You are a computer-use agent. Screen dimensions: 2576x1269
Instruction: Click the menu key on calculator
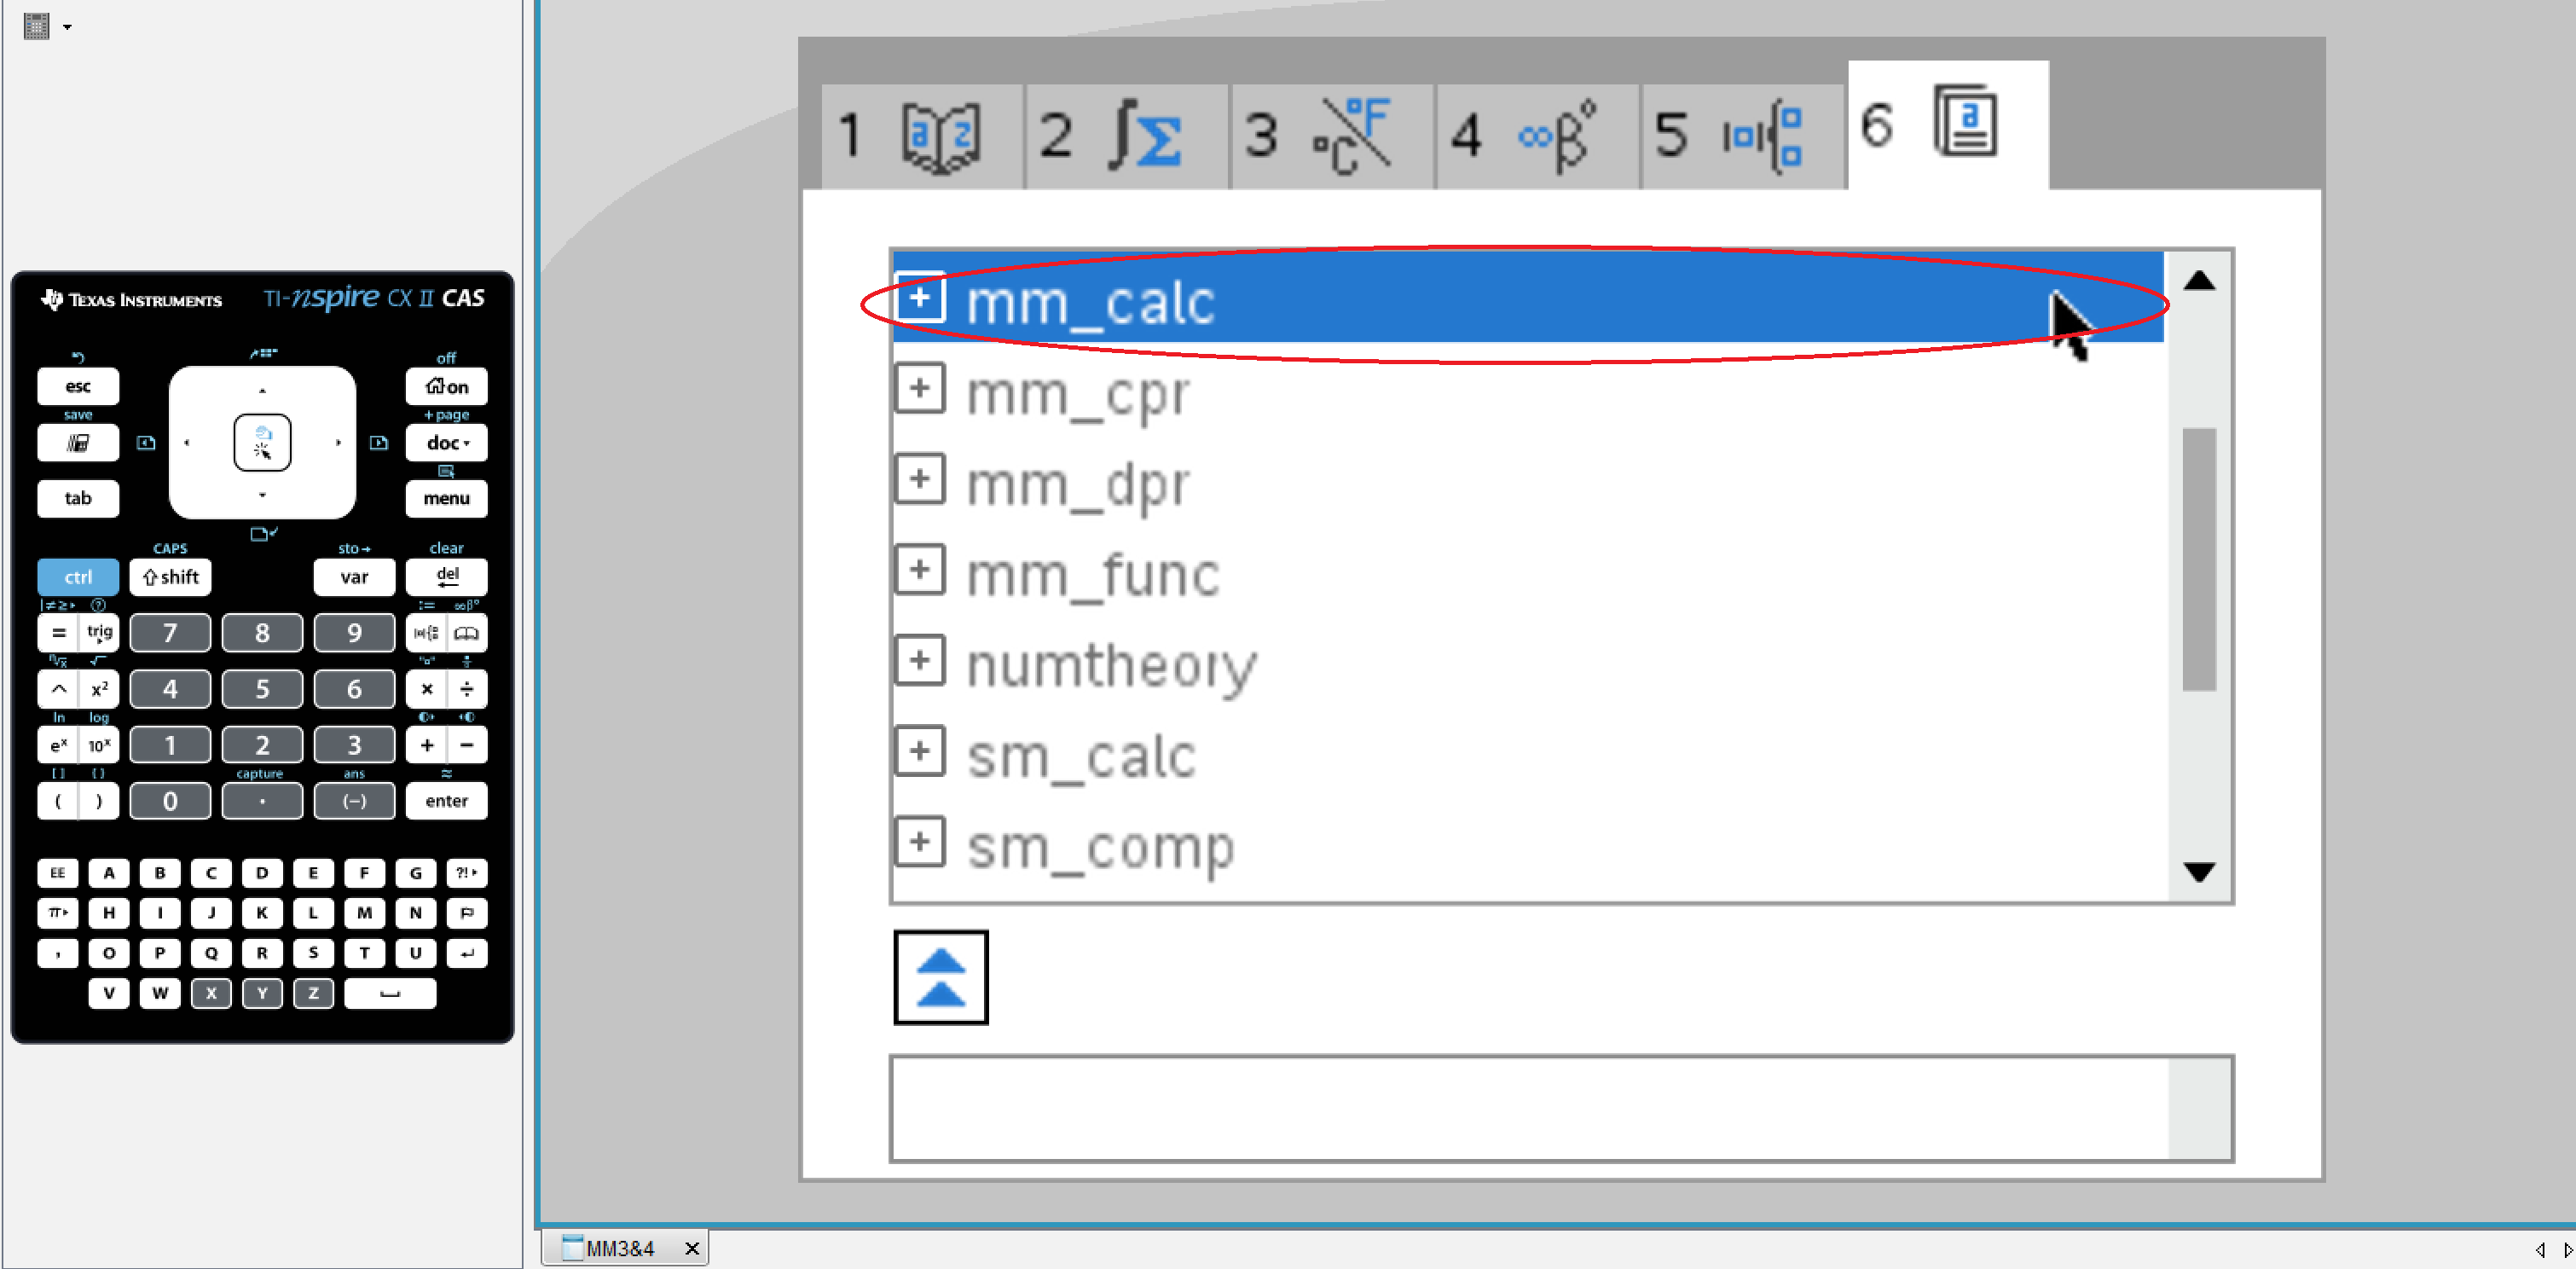(446, 498)
